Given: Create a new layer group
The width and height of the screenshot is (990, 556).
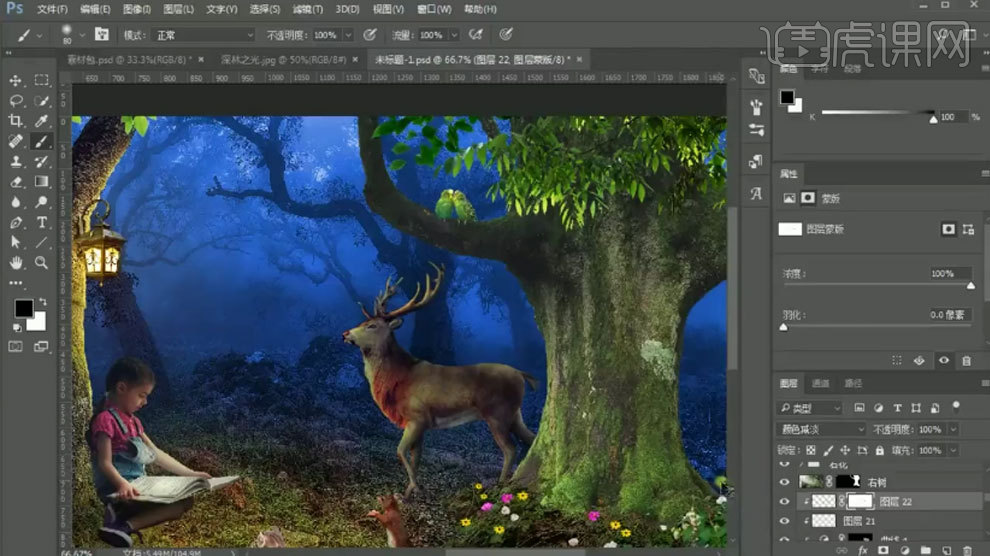Looking at the screenshot, I should [x=925, y=550].
